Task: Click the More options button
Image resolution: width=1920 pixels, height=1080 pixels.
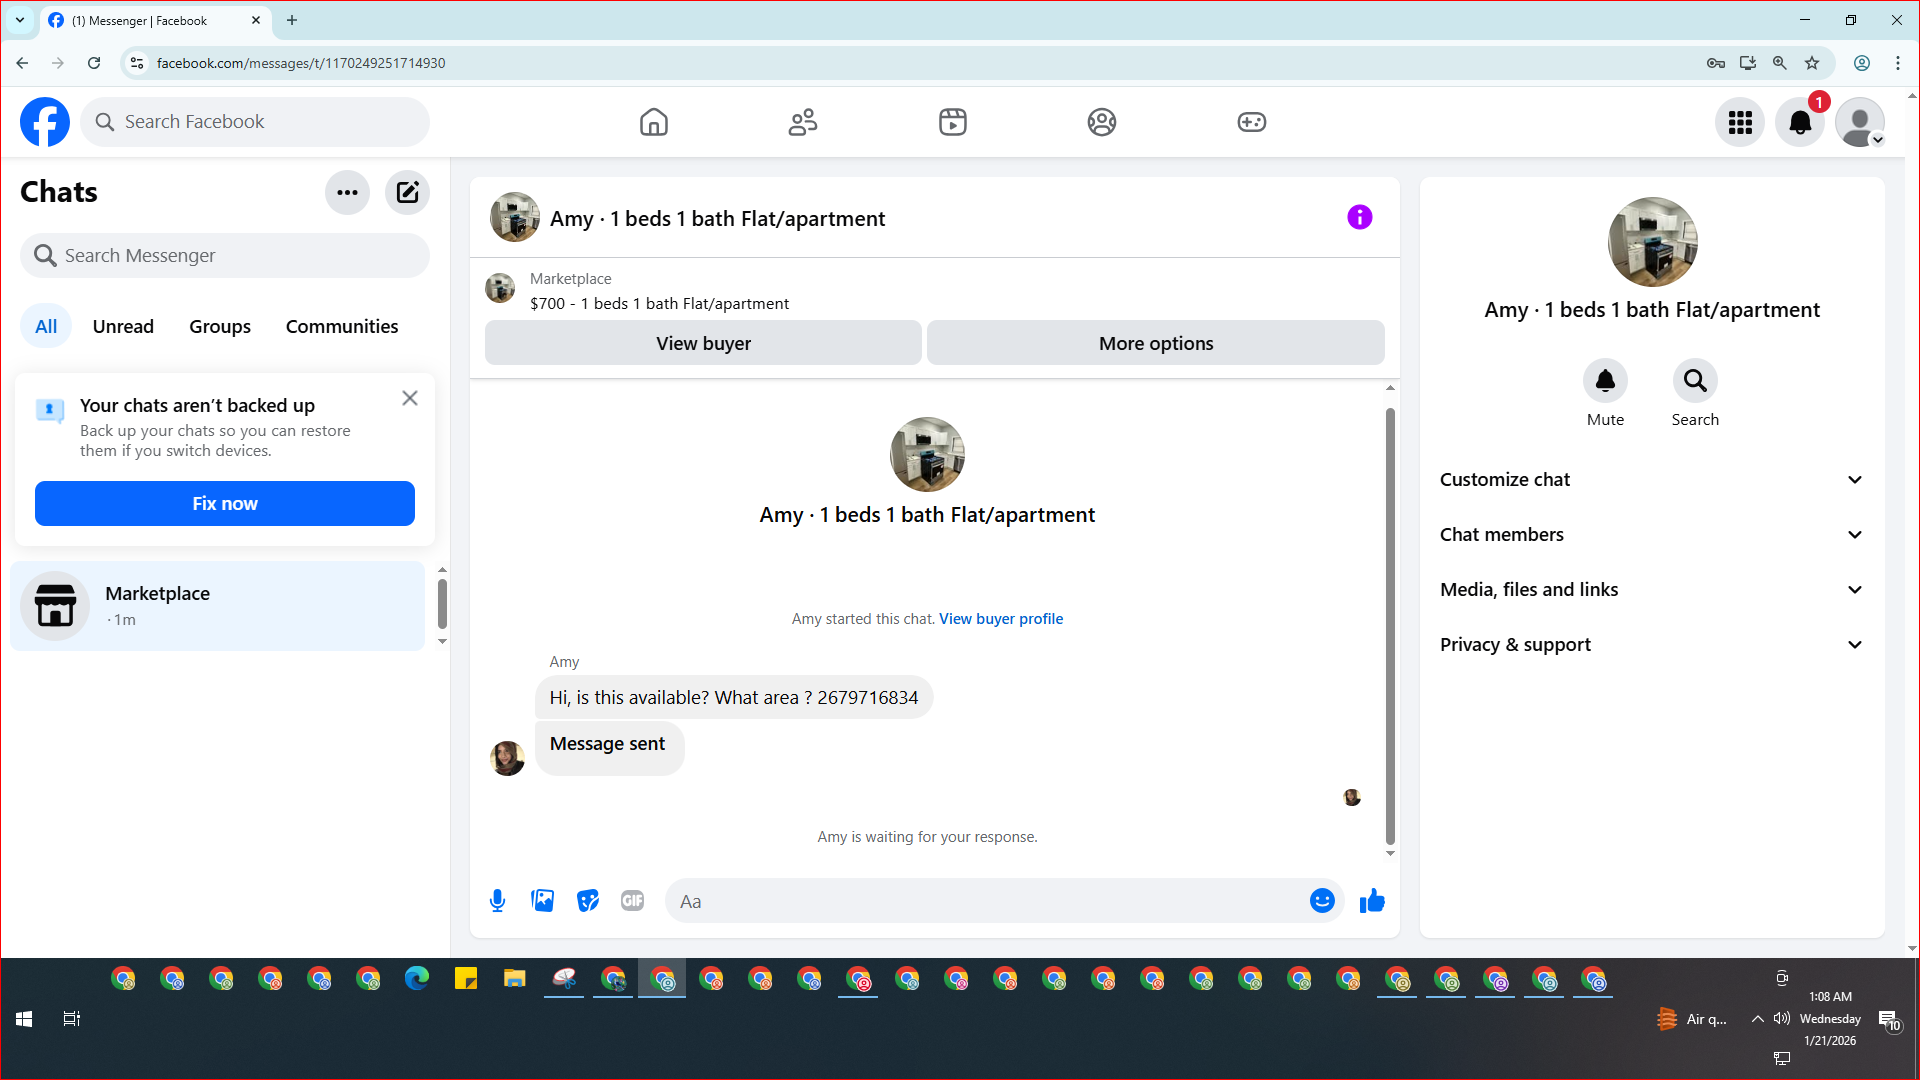Action: 1156,343
